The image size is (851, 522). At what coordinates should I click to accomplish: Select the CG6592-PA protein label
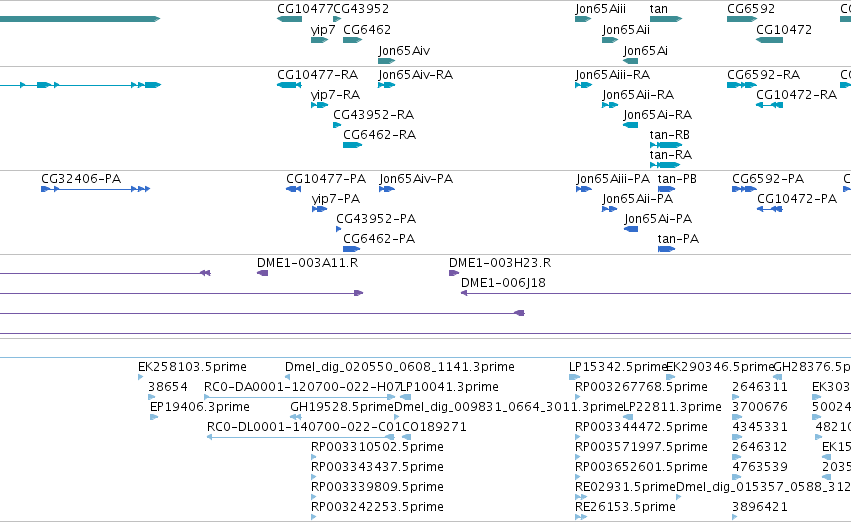pyautogui.click(x=768, y=179)
